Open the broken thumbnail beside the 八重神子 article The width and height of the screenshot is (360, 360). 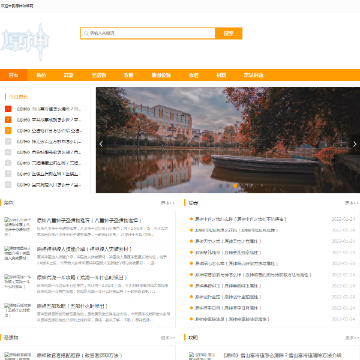tap(18, 227)
